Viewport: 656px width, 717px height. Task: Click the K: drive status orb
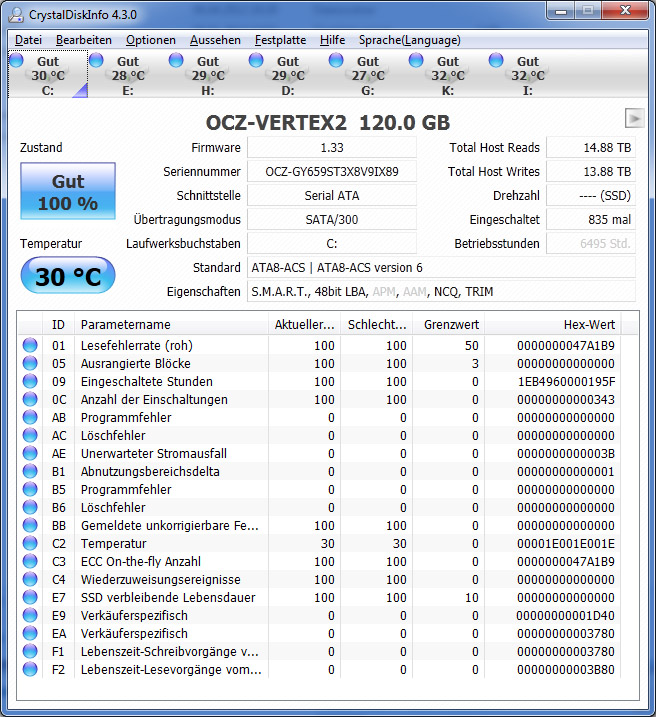click(416, 60)
